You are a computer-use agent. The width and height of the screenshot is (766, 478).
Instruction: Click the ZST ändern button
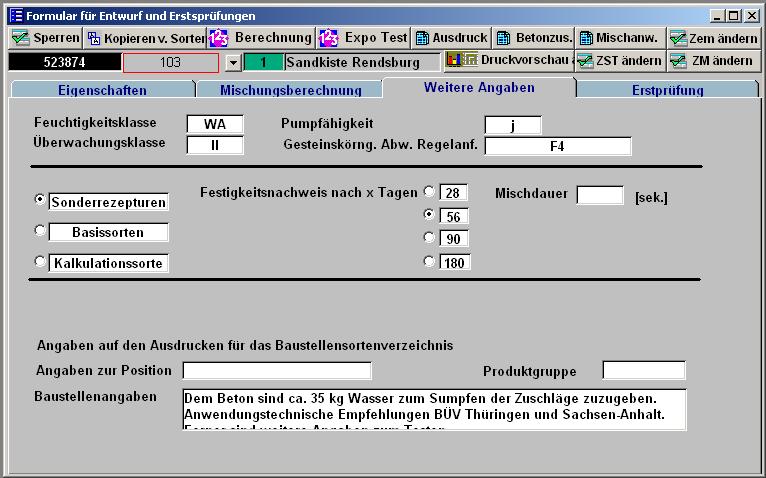coord(619,60)
